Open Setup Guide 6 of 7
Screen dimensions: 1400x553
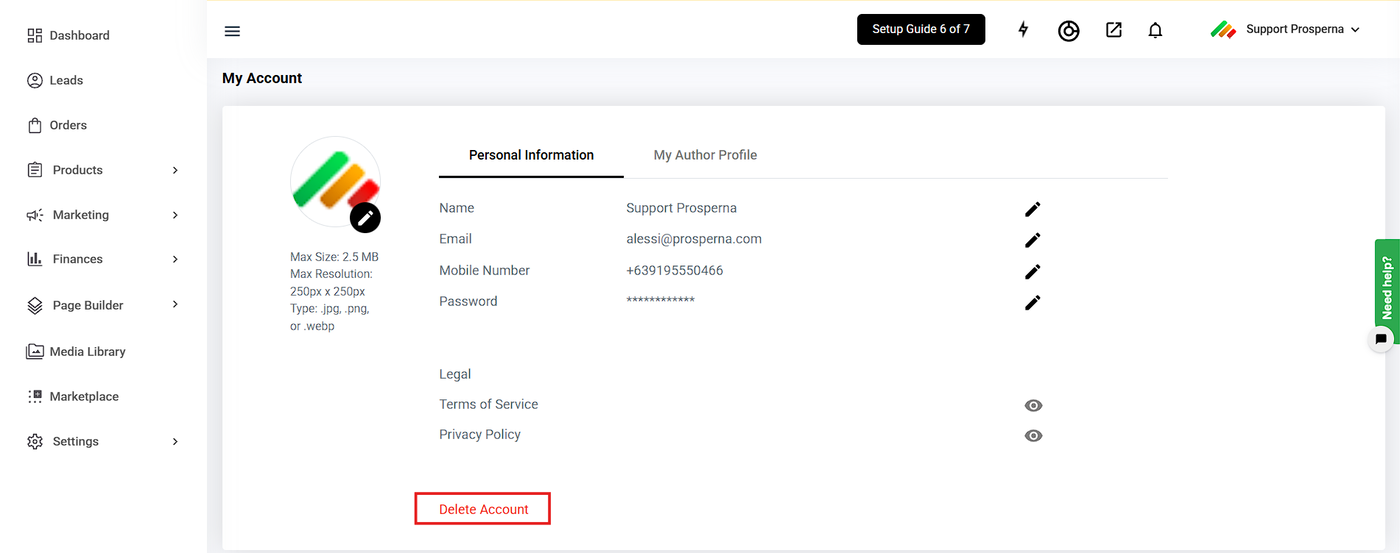[x=920, y=30]
